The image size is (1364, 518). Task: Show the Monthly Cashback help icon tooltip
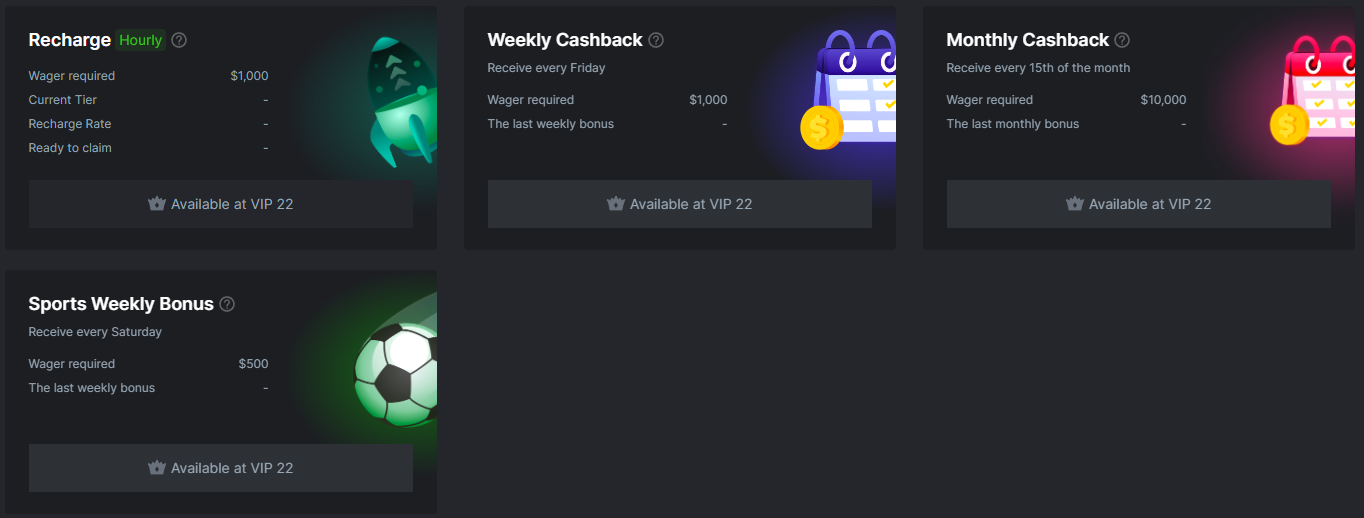1122,40
